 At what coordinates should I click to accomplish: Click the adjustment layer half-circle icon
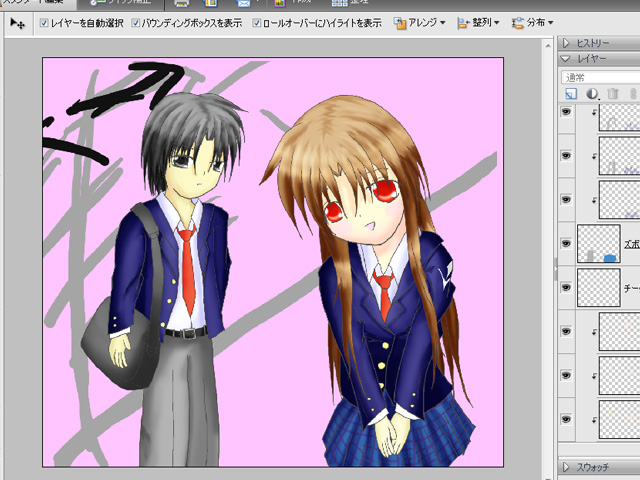592,94
